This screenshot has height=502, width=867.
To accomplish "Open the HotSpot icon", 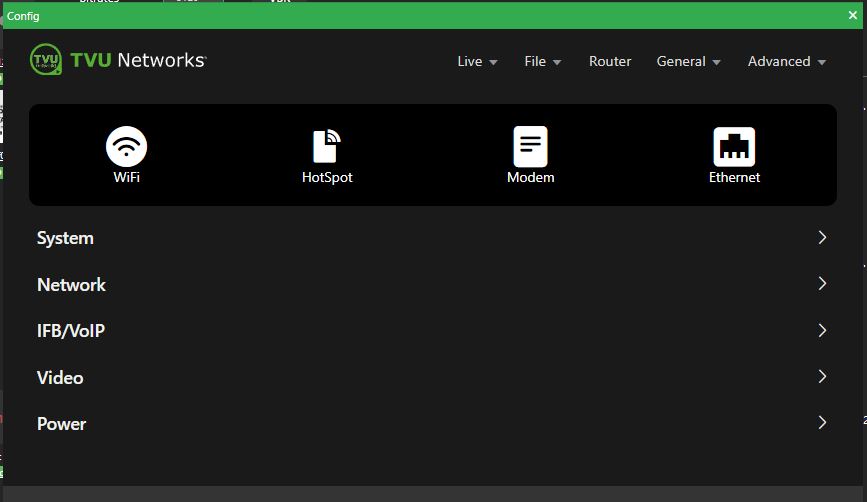I will [x=327, y=147].
